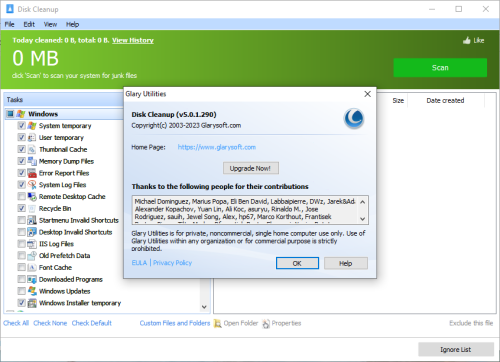This screenshot has height=362, width=500.
Task: Click the dialog Help button
Action: [346, 263]
